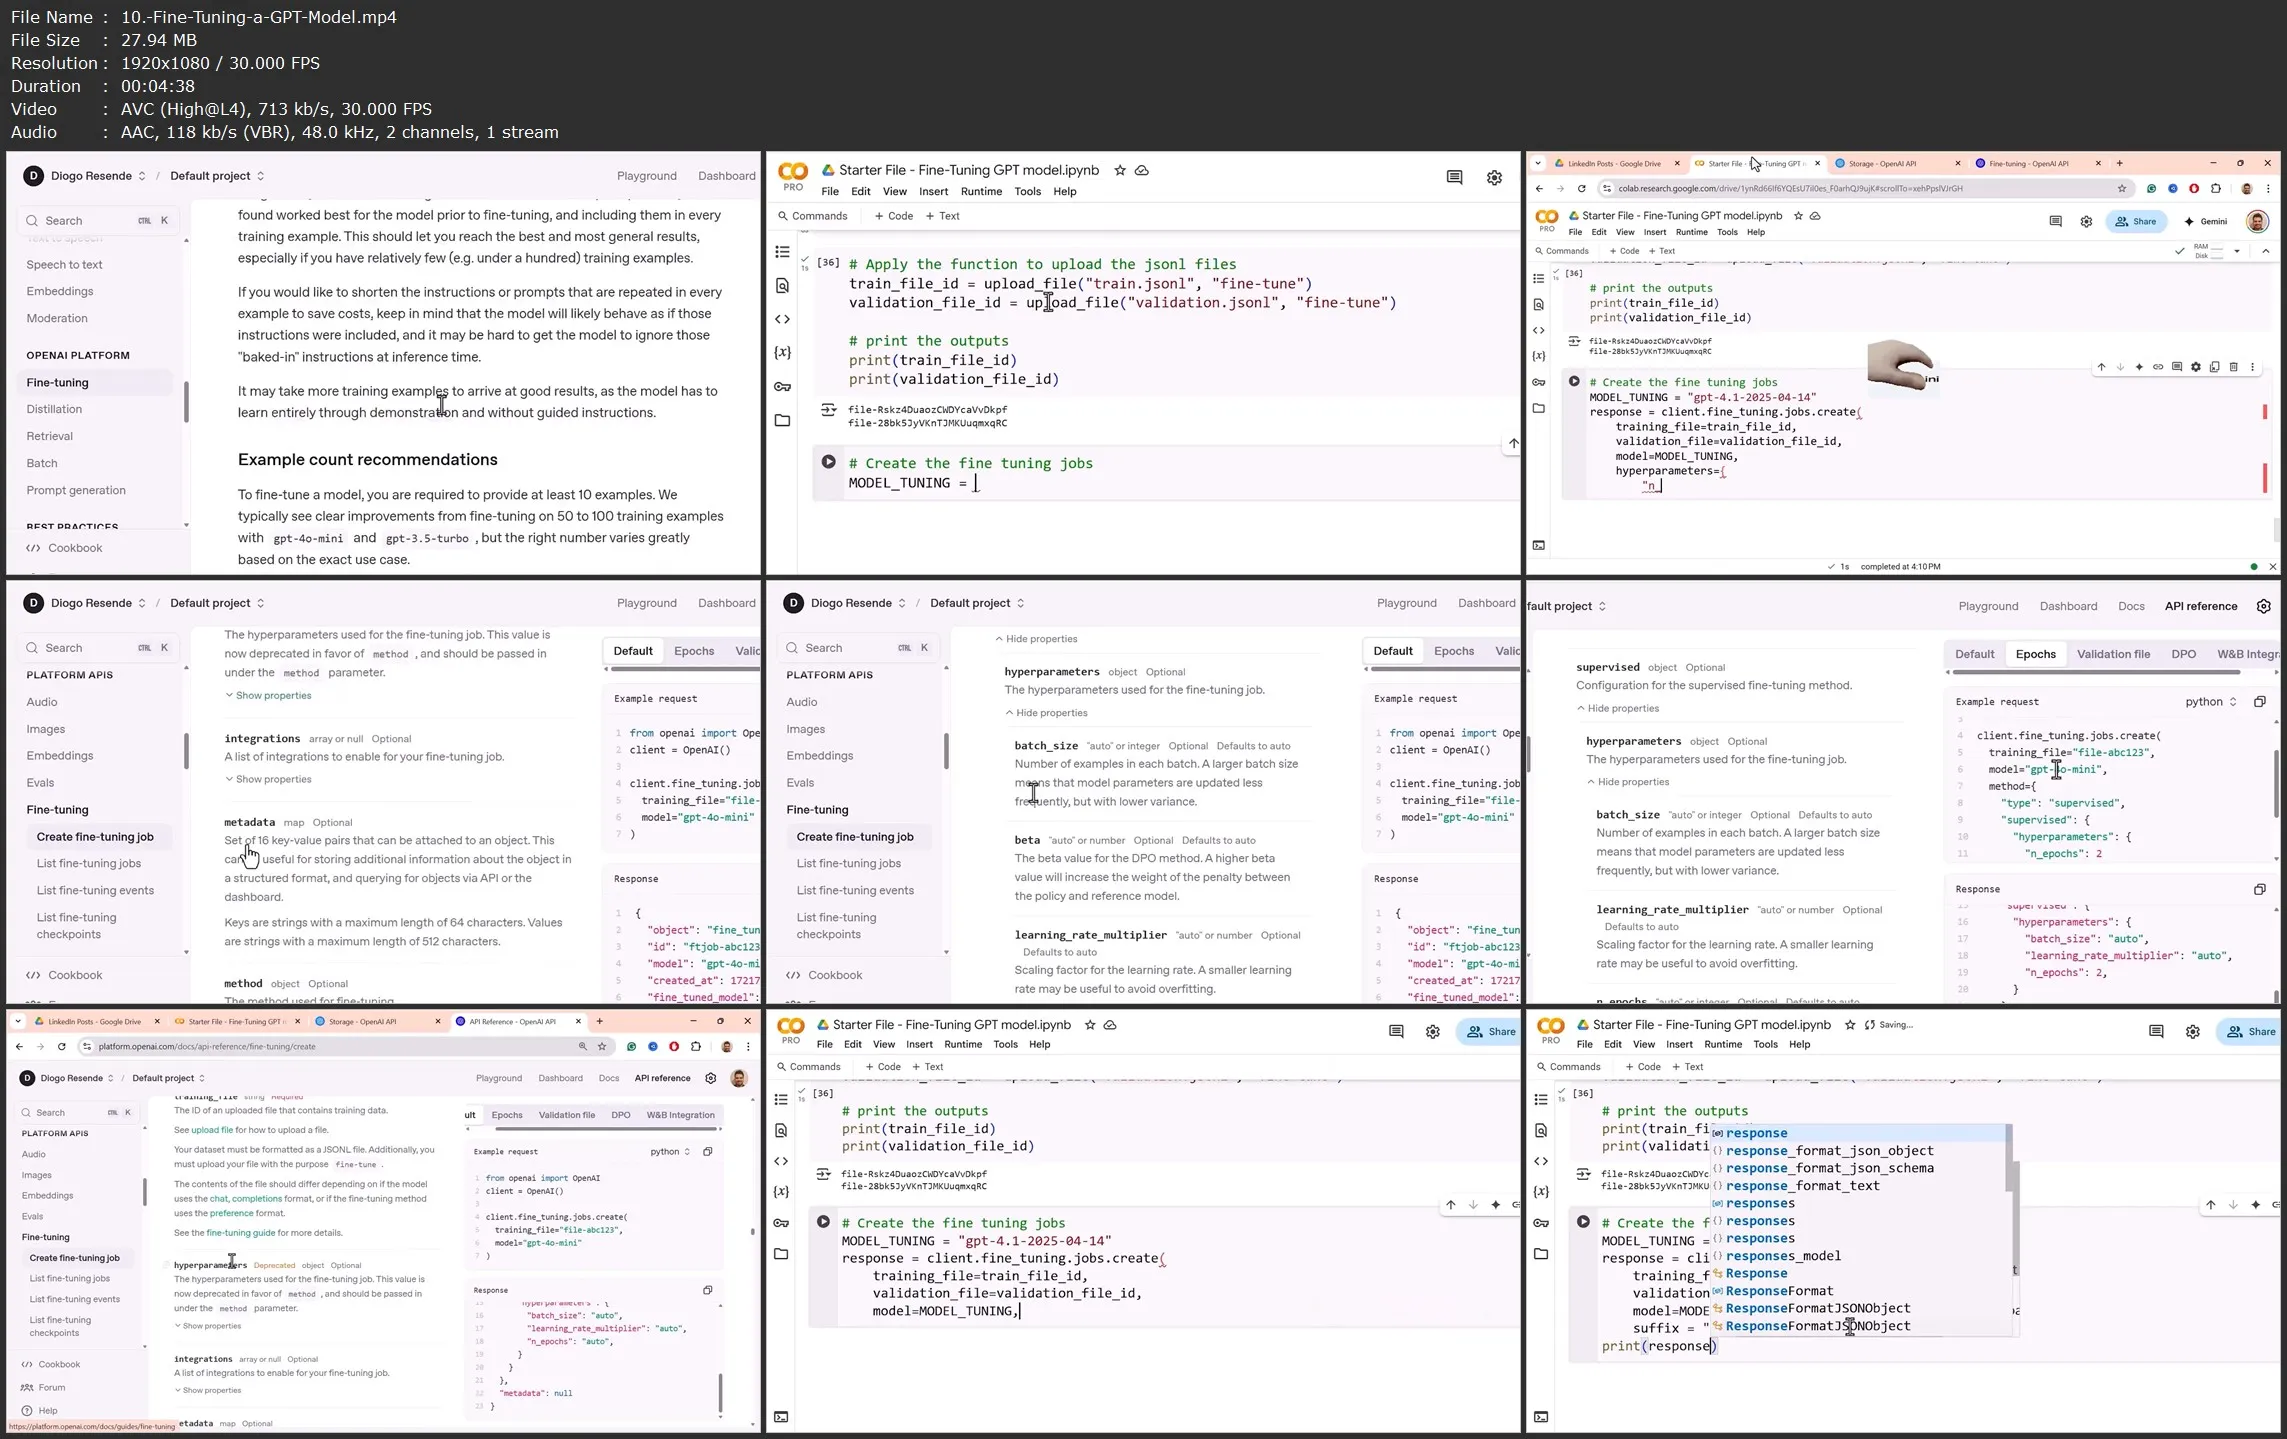The width and height of the screenshot is (2287, 1439).
Task: Open variables {x} icon in the Colab frame showing Saving
Action: click(x=1541, y=1192)
